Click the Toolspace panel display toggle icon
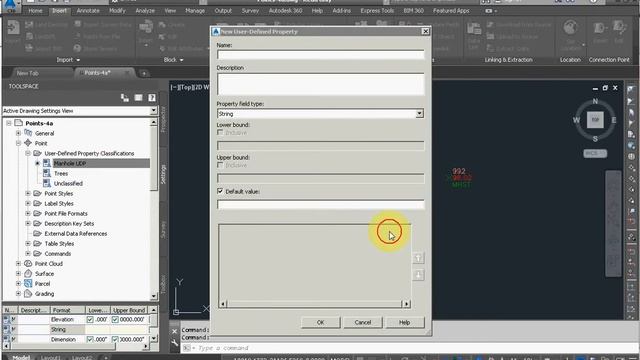Screen dimensions: 640x360 point(138,98)
